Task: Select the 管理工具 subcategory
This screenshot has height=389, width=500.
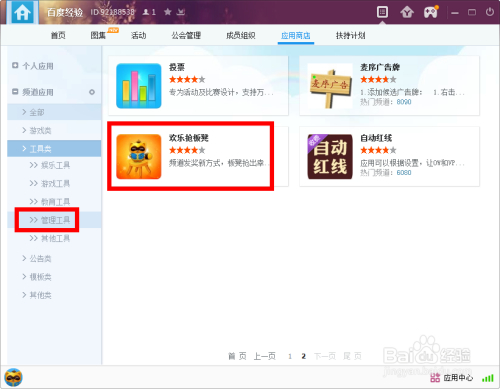Action: tap(54, 220)
